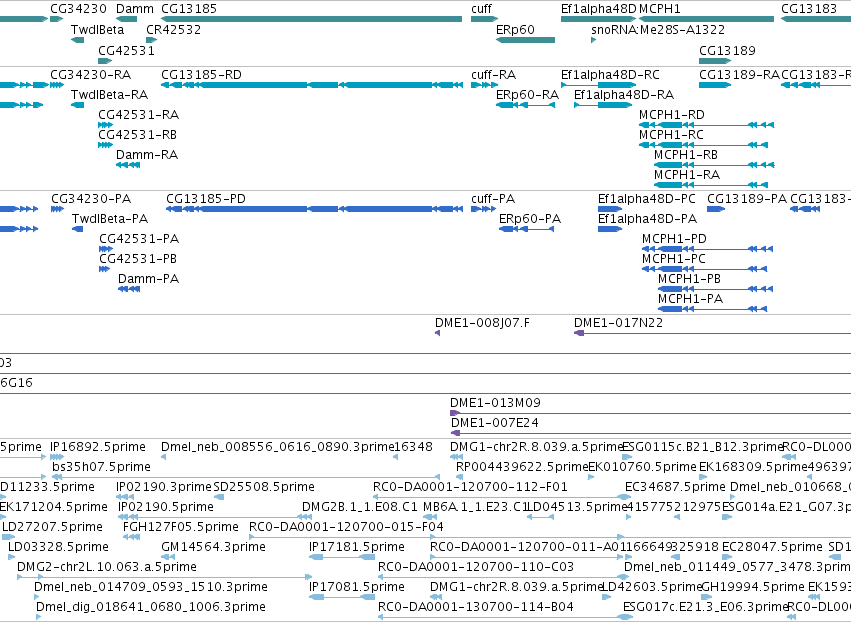Click the Ef1alpha48D gene label
The width and height of the screenshot is (851, 622).
[599, 9]
